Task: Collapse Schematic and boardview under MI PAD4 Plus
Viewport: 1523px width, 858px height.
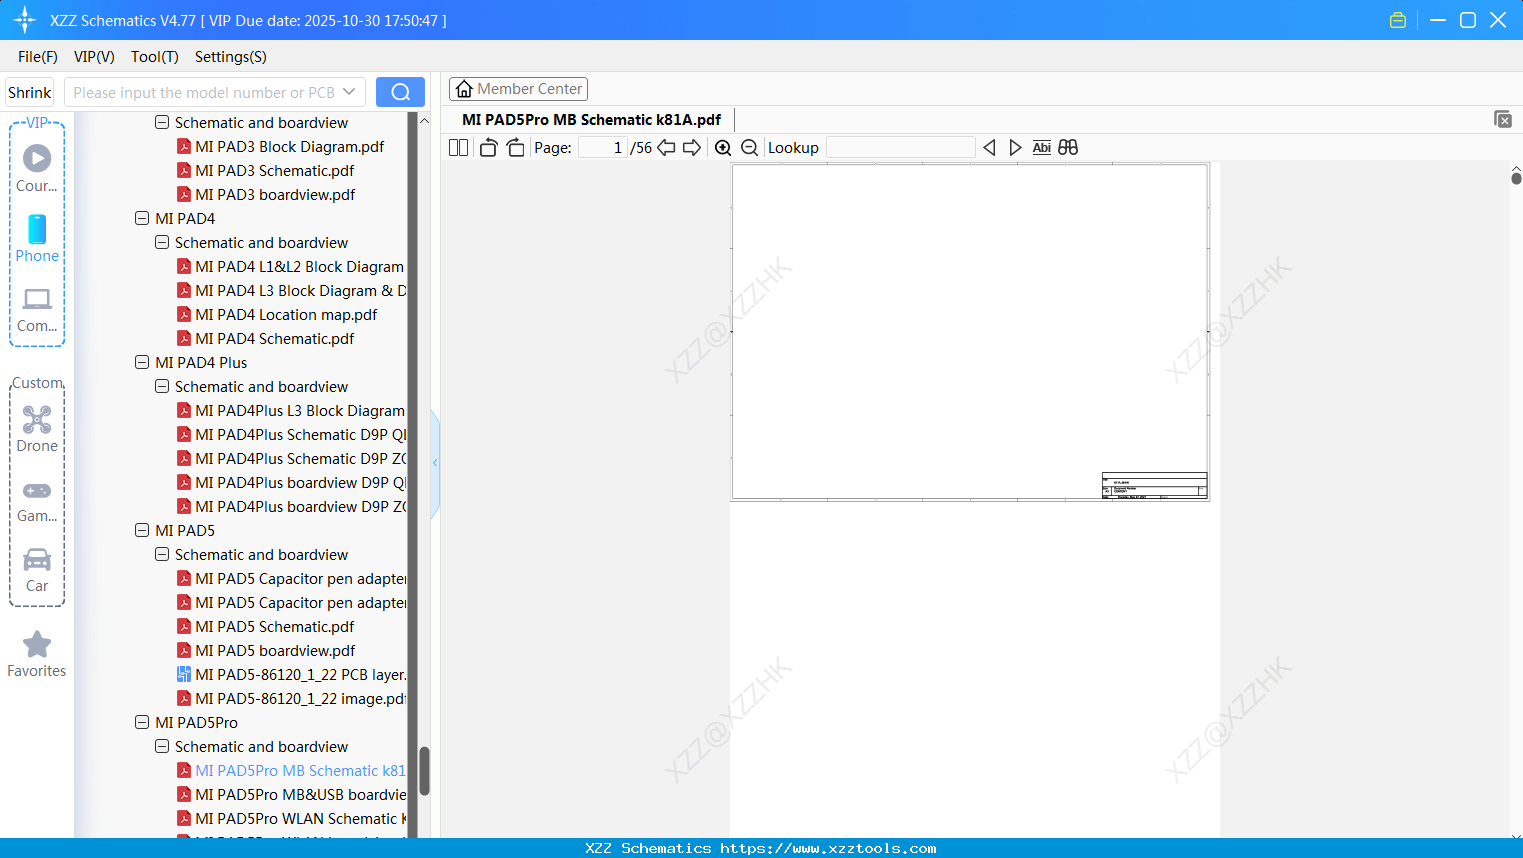Action: (x=162, y=386)
